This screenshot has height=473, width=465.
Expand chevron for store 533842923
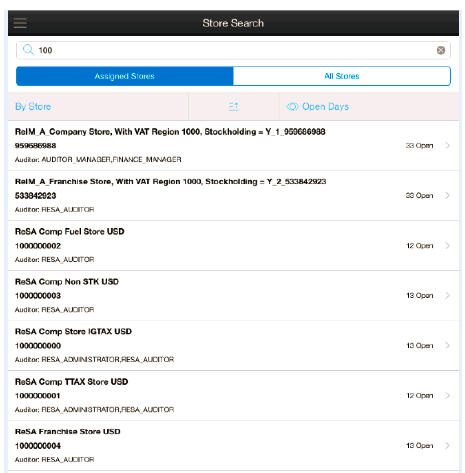tap(448, 195)
